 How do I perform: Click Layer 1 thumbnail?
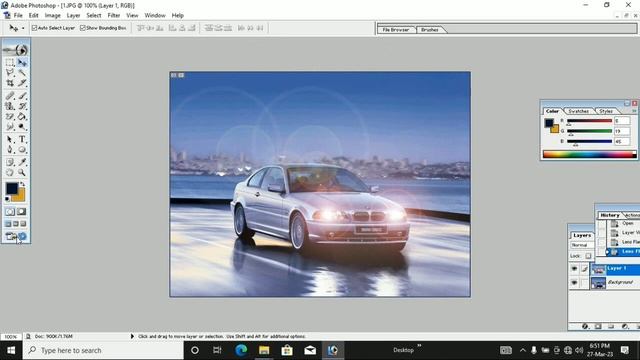(598, 269)
